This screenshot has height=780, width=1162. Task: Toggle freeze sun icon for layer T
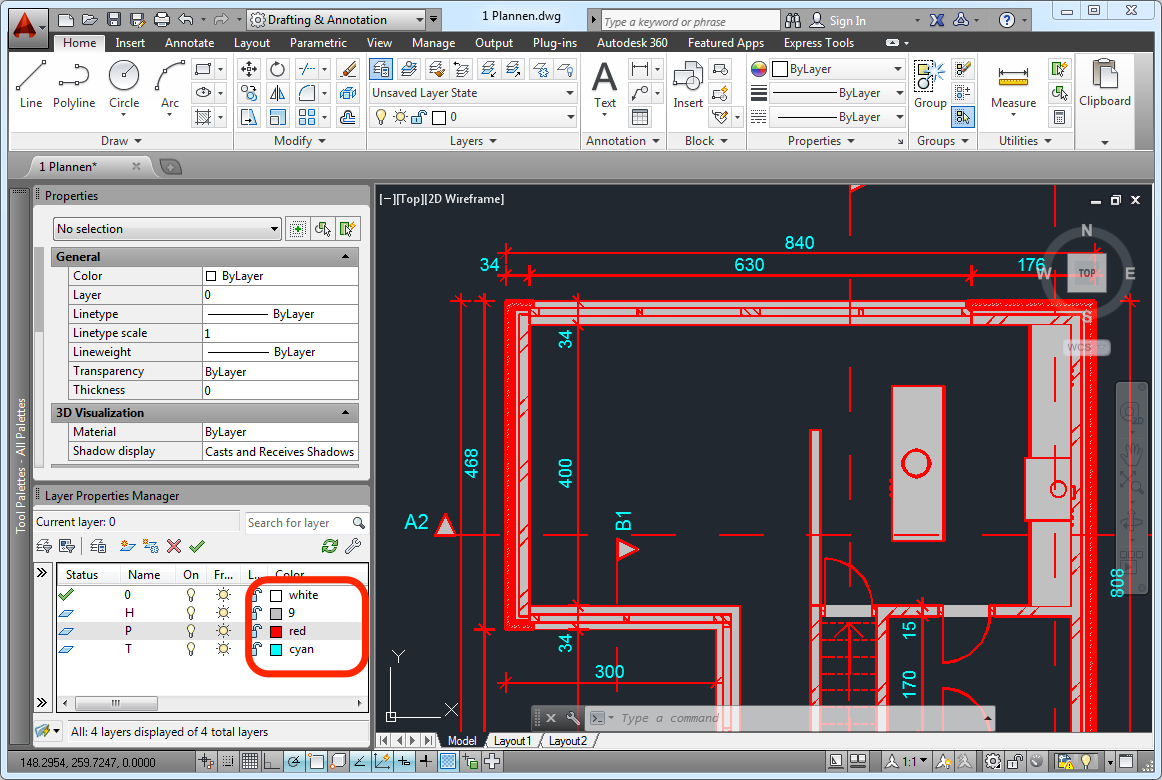[222, 649]
